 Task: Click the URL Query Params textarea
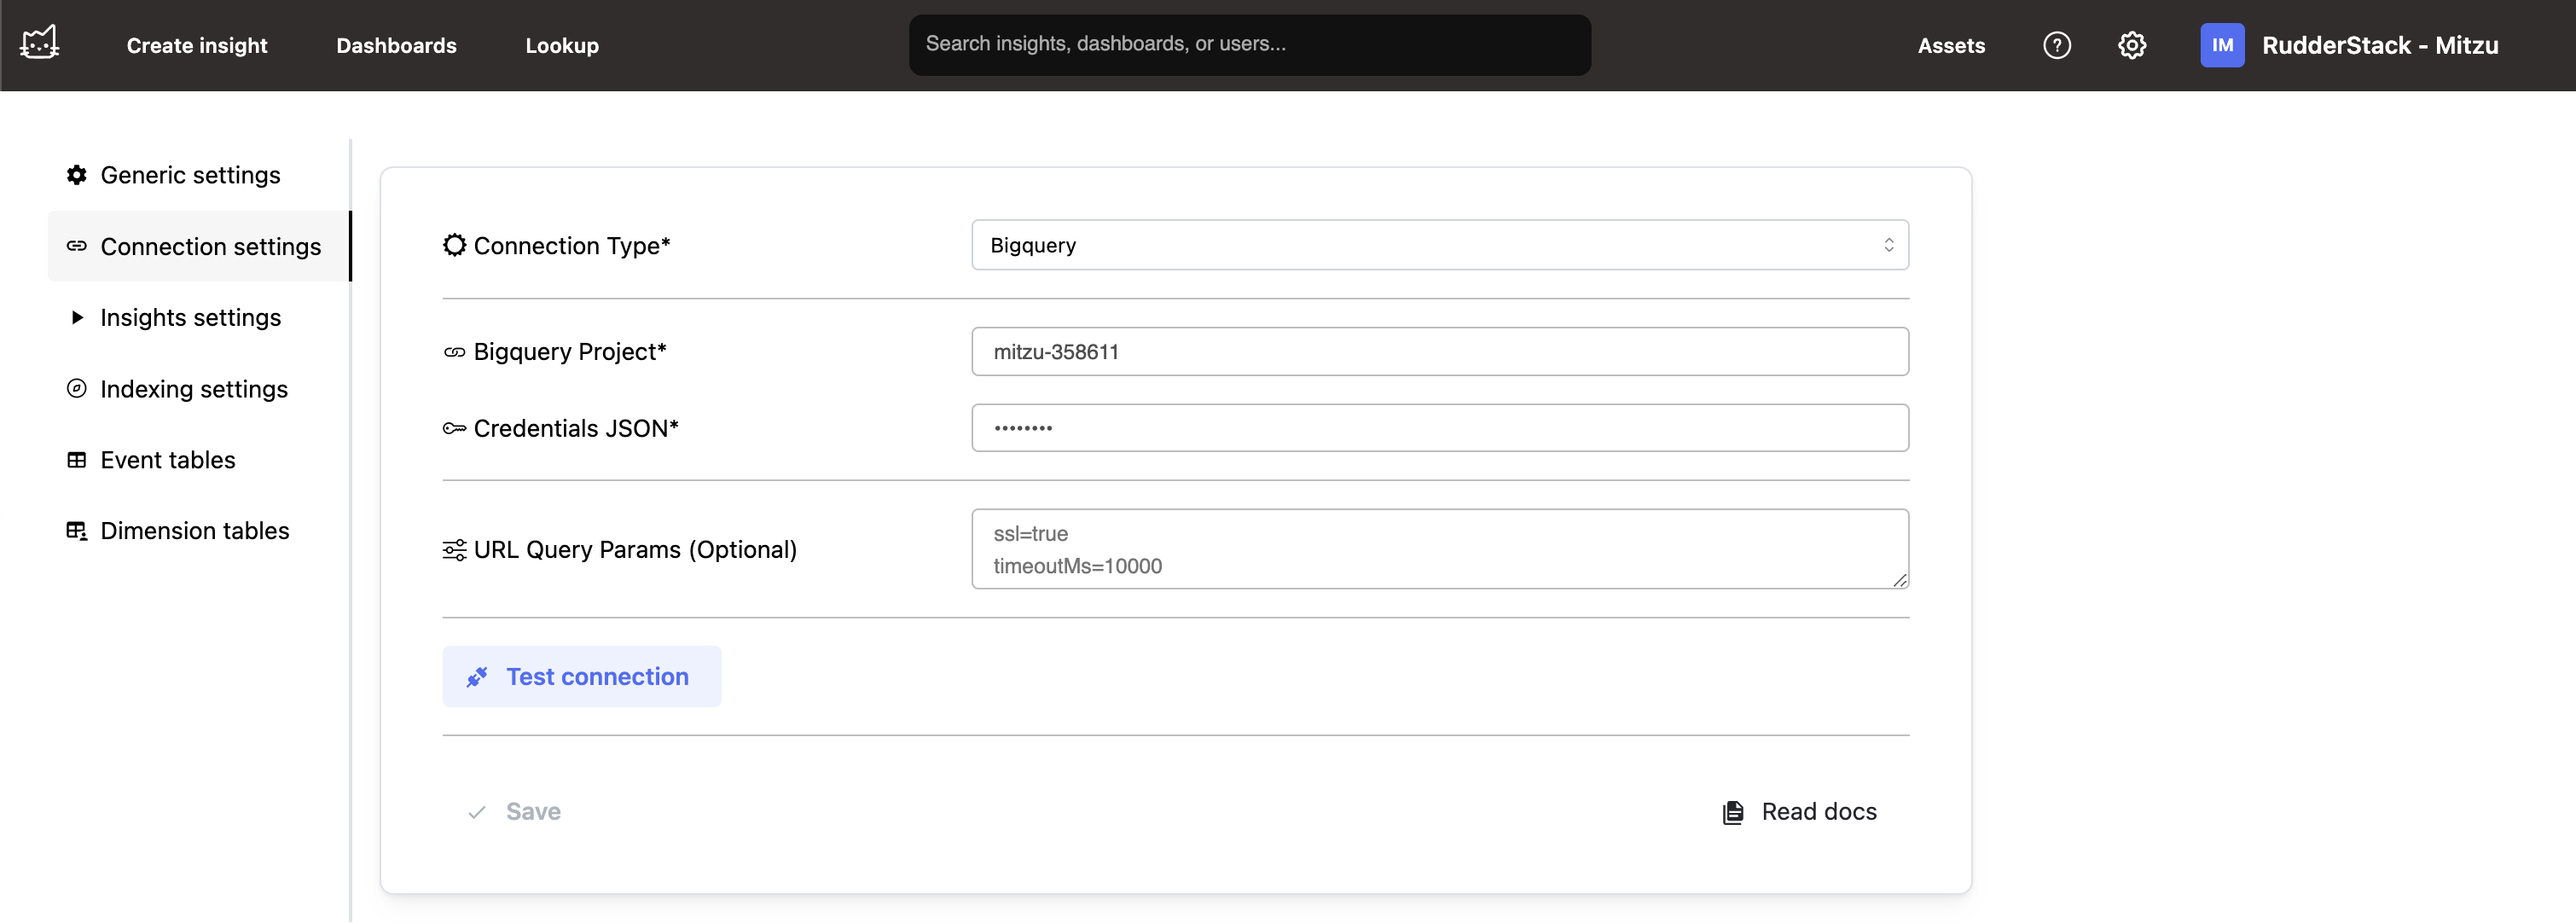(x=1439, y=549)
